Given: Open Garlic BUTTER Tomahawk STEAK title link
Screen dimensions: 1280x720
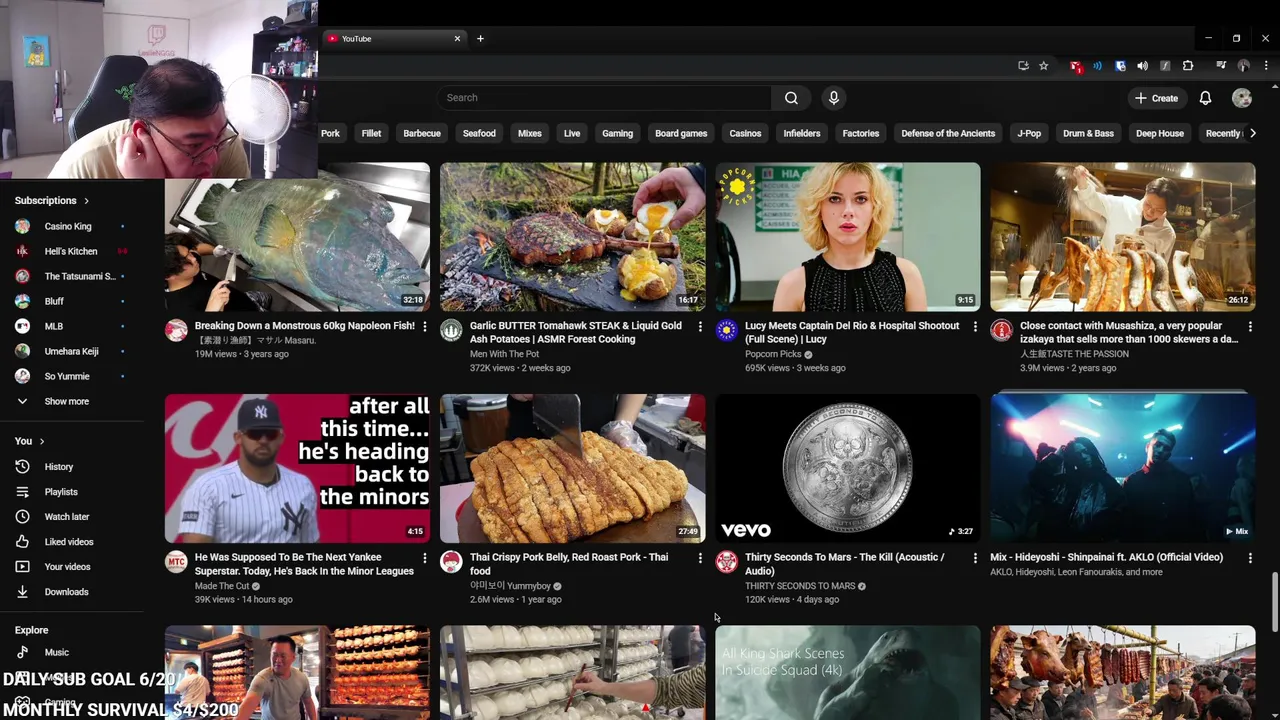Looking at the screenshot, I should point(576,332).
